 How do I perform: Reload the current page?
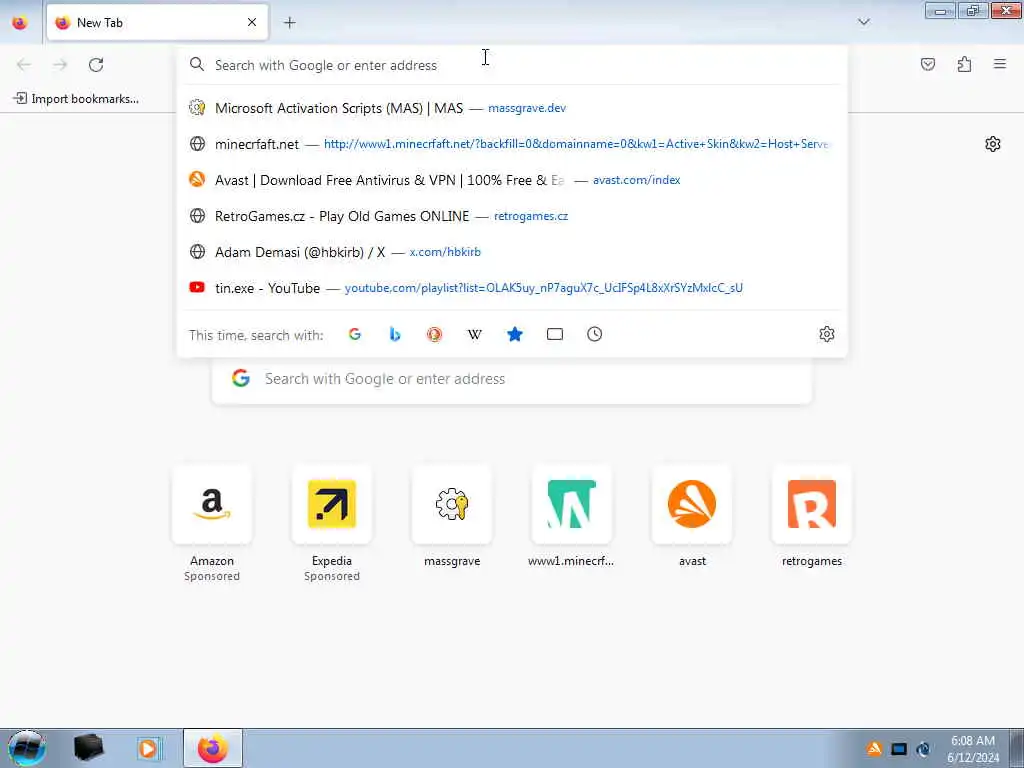coord(96,65)
